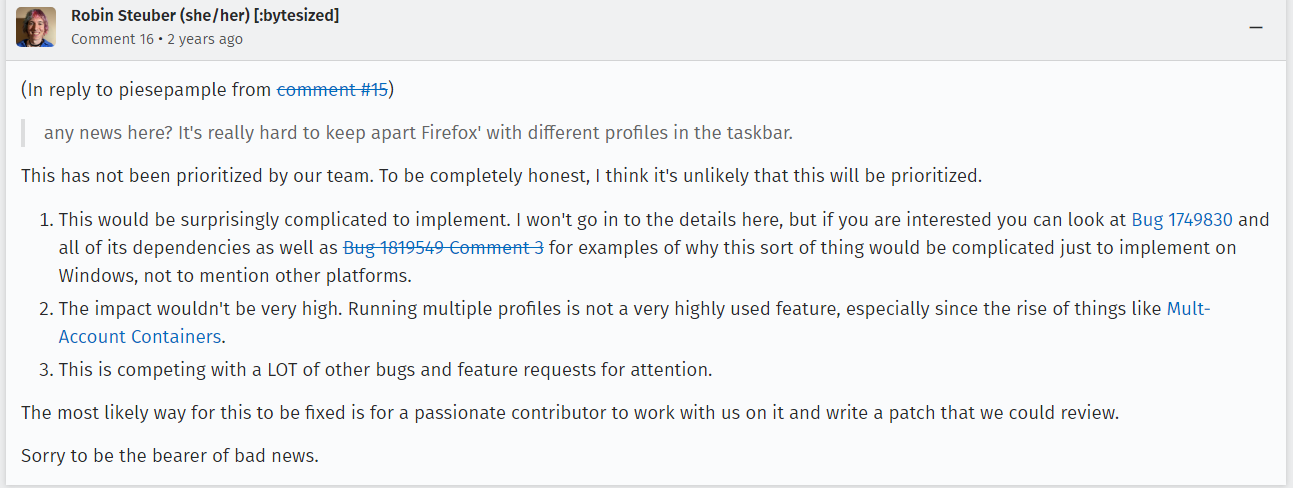Click the quoted 'any news here?' text block
This screenshot has height=488, width=1293.
click(418, 133)
